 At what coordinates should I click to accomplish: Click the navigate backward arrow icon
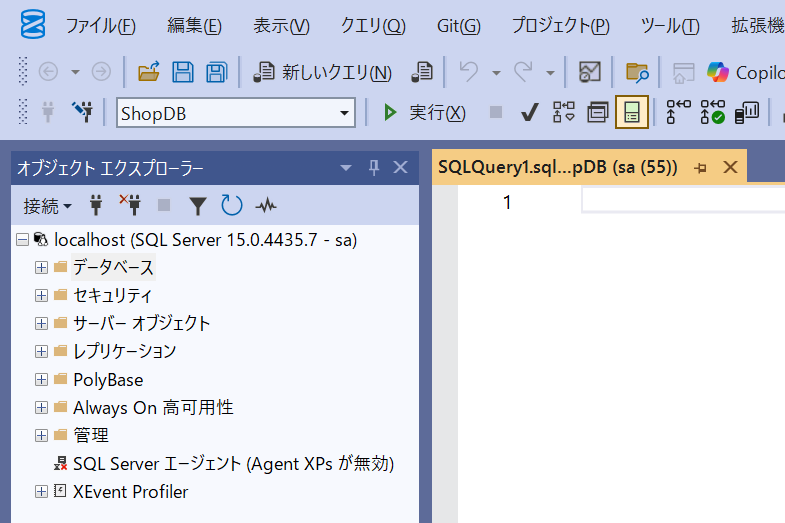(x=49, y=72)
